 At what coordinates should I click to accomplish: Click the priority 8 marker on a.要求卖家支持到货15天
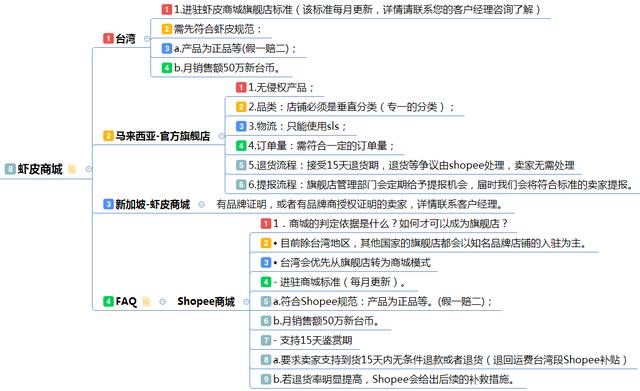click(266, 360)
